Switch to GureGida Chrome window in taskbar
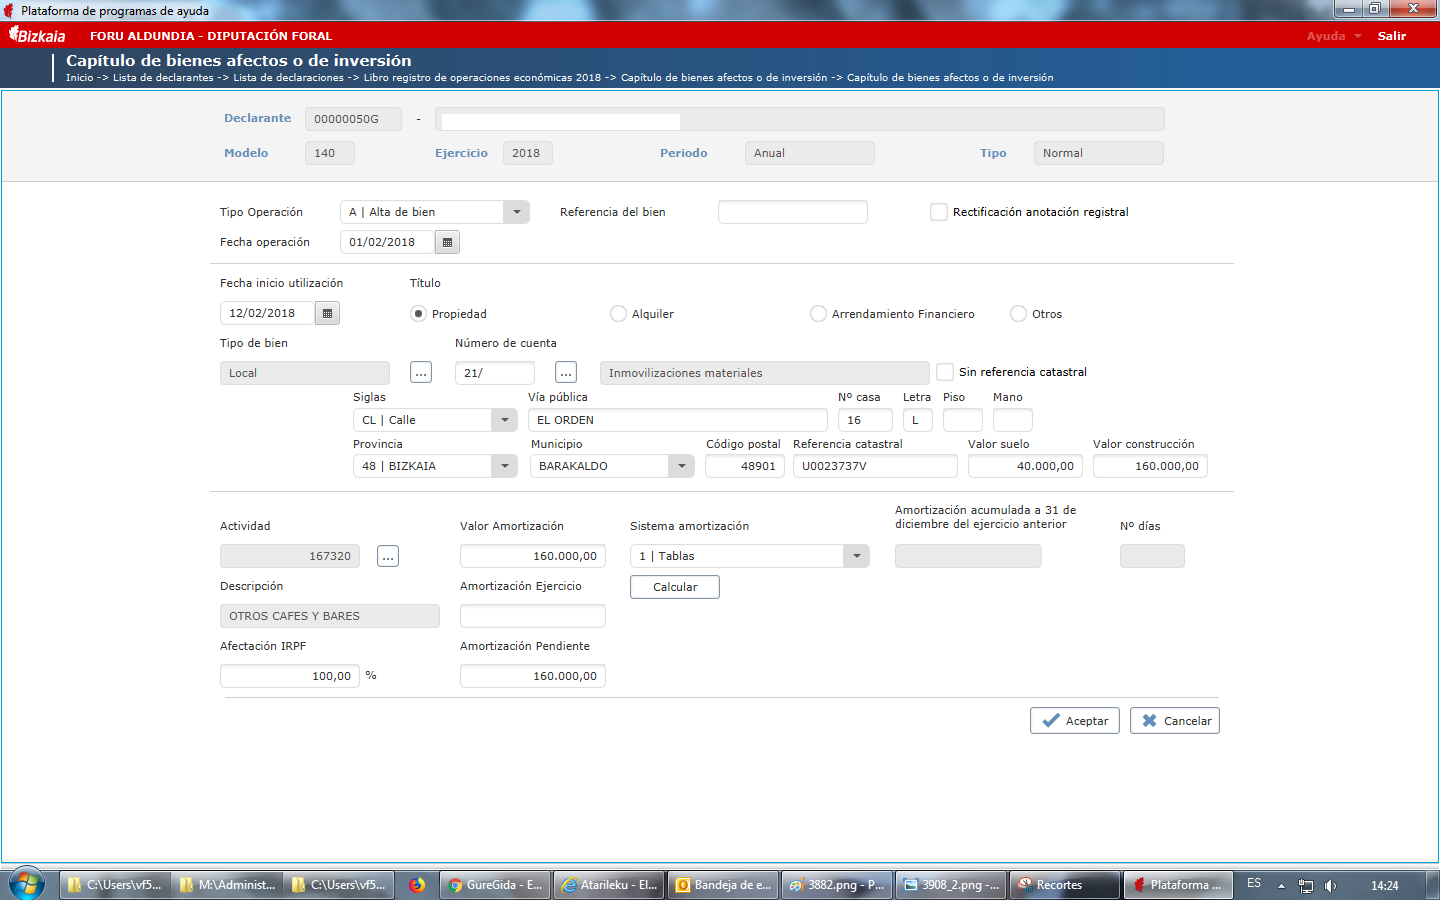 click(x=494, y=885)
